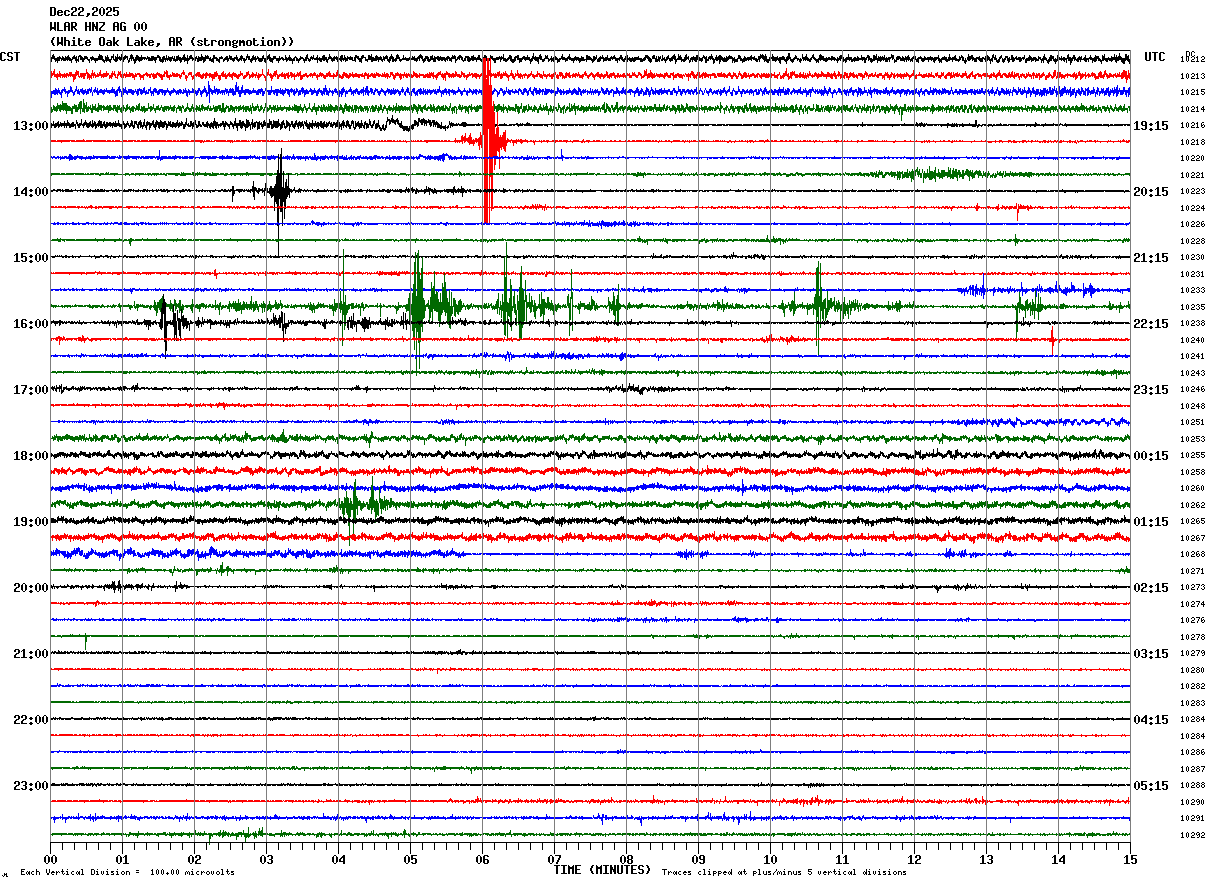Click the UTC timezone label
The image size is (1210, 886).
click(x=1155, y=57)
